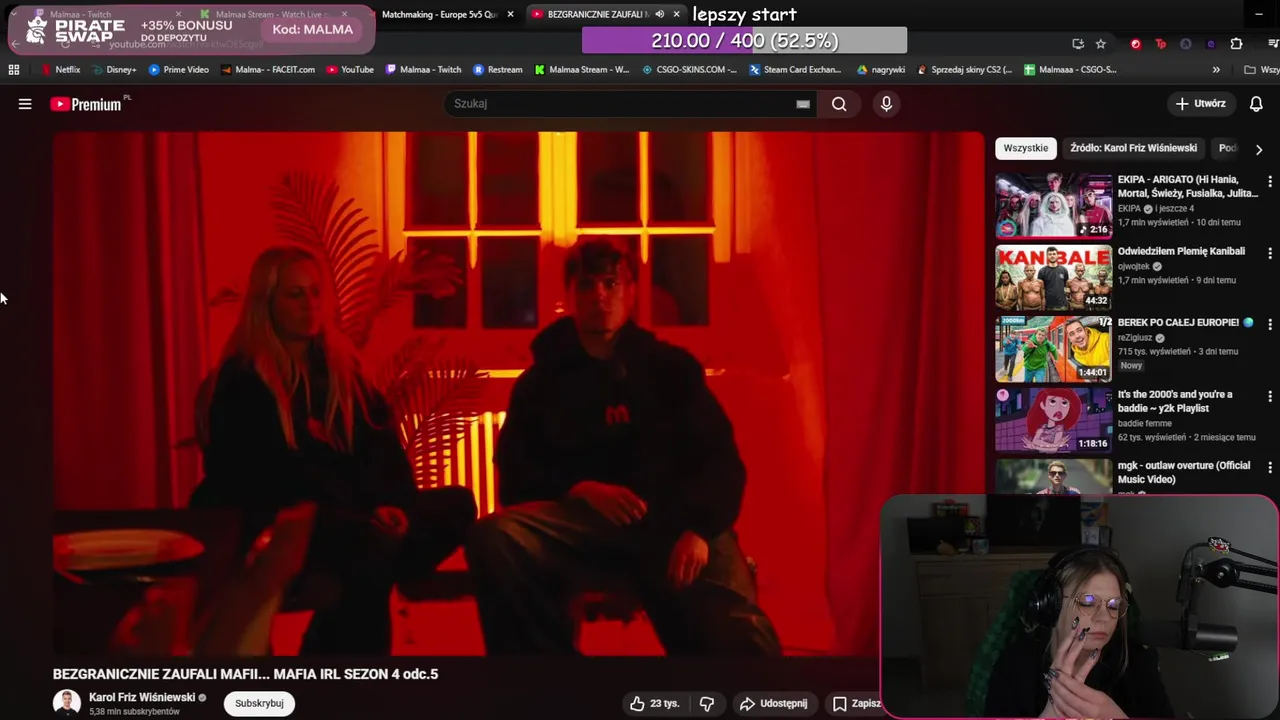Share the video via Udostępnij

pyautogui.click(x=773, y=703)
